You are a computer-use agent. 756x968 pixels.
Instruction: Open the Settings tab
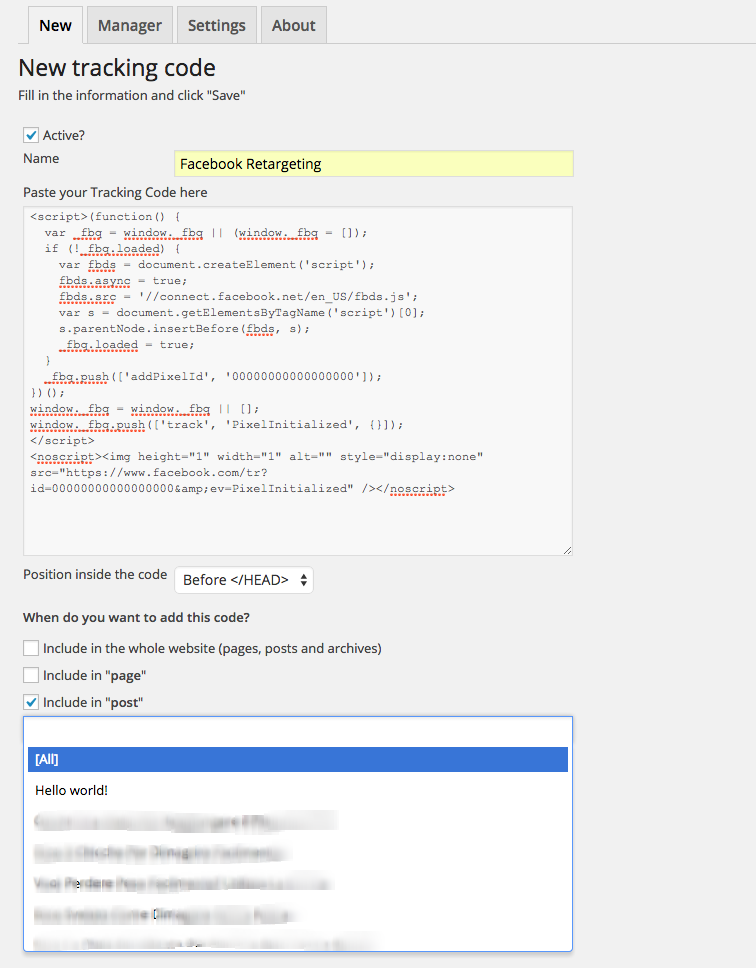click(x=217, y=25)
